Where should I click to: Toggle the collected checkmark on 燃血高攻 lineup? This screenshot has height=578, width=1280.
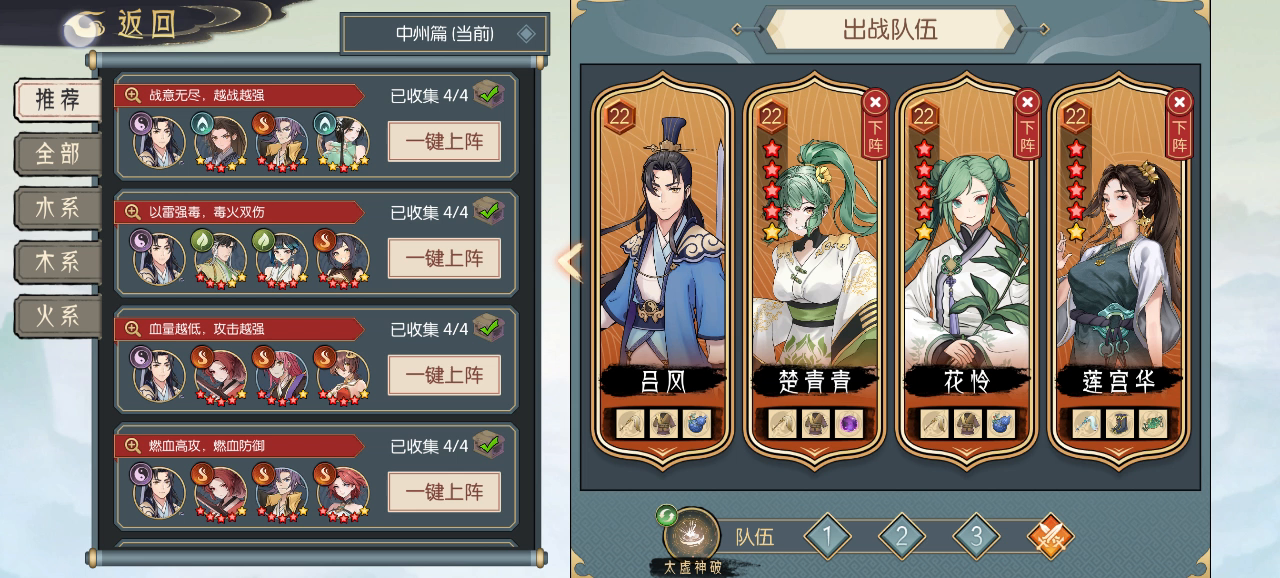point(488,445)
